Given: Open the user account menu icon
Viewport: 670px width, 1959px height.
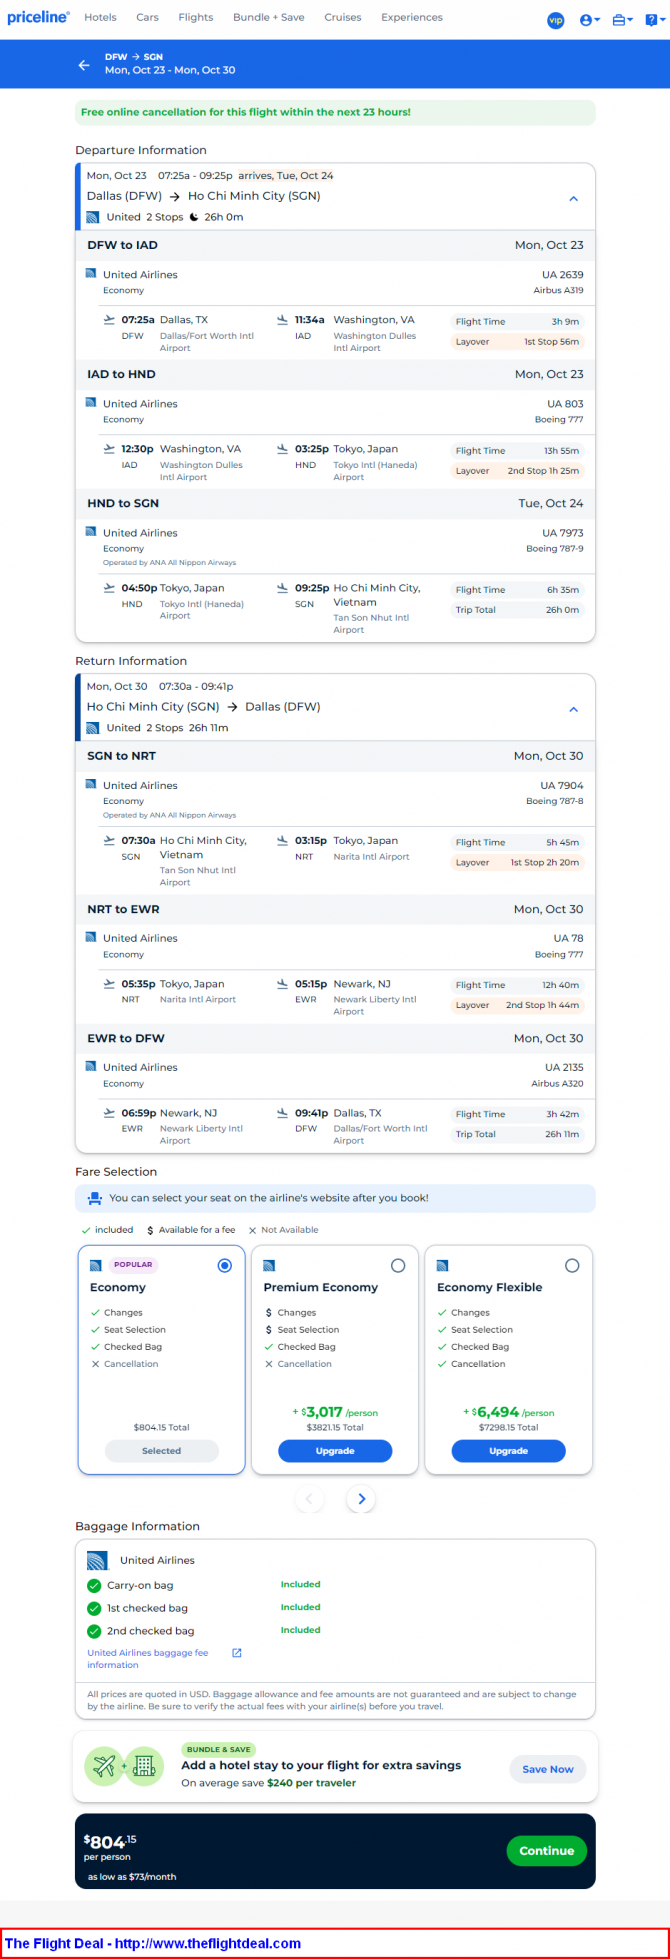Looking at the screenshot, I should point(590,20).
